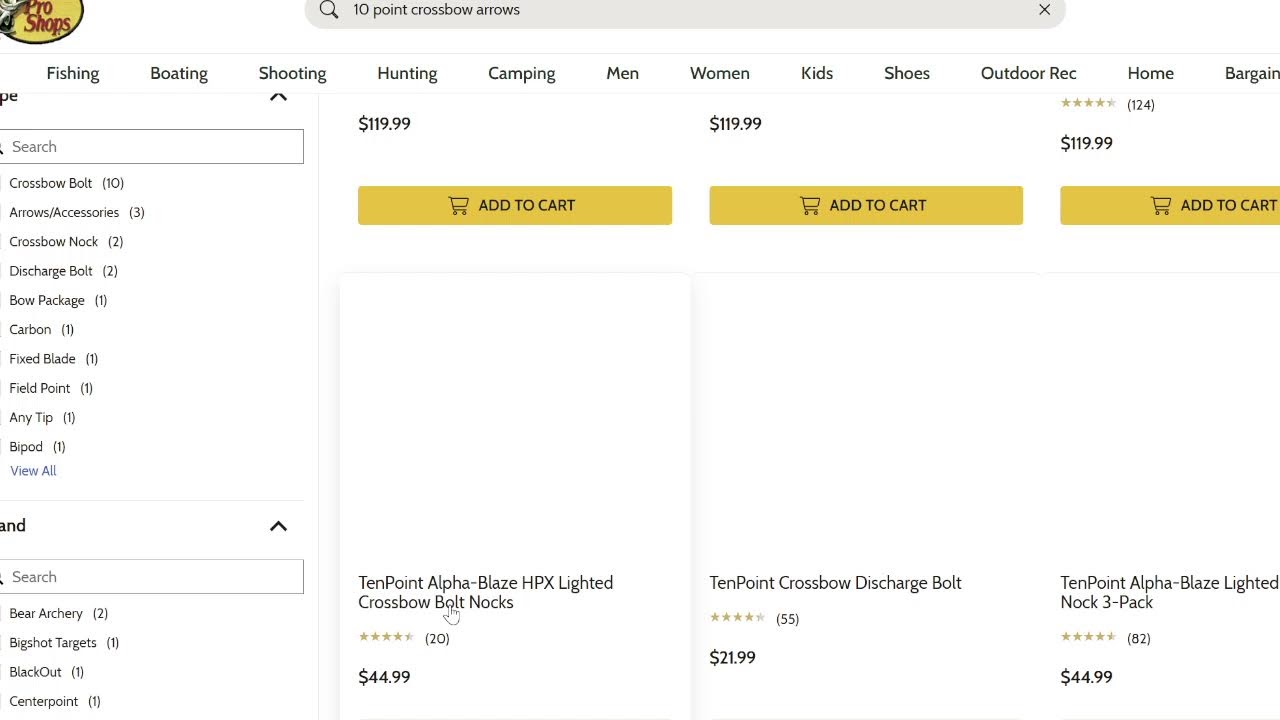Clear the search box text

click(x=1044, y=10)
